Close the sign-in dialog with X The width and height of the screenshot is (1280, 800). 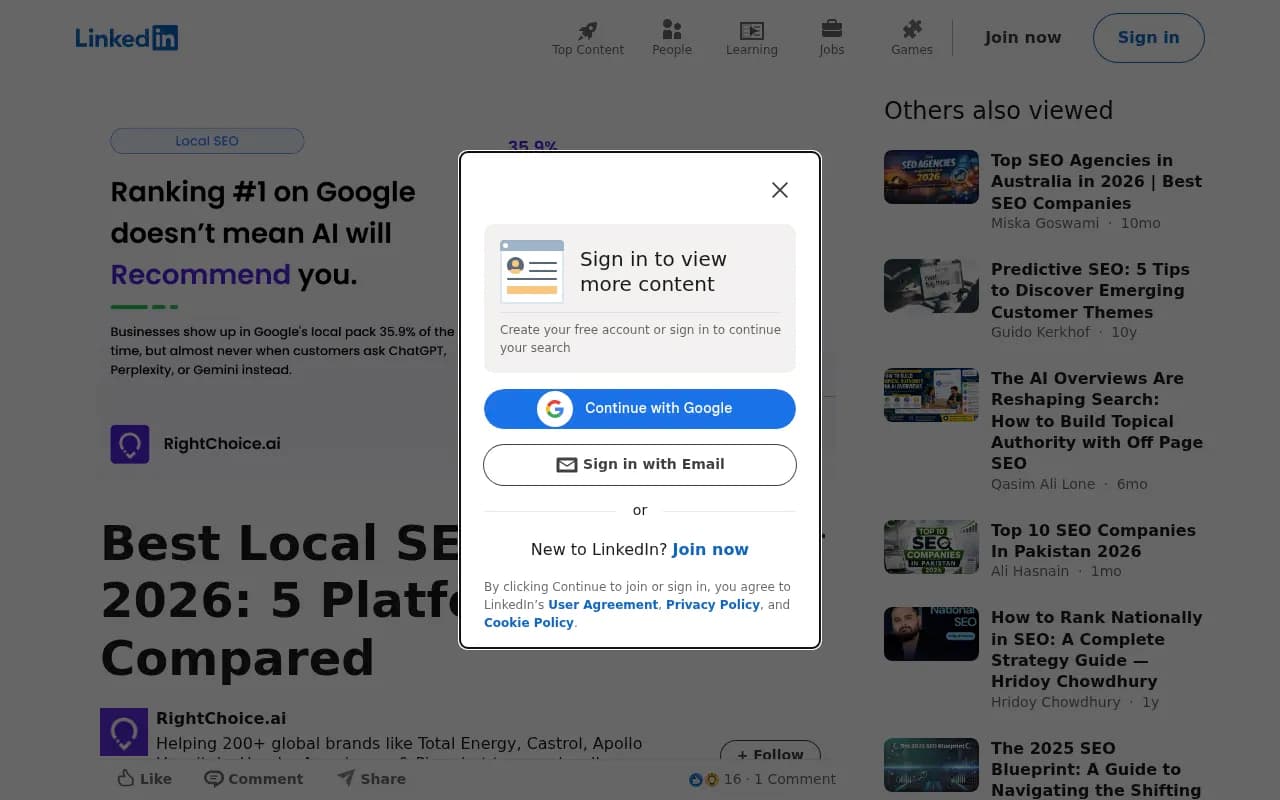click(x=780, y=190)
